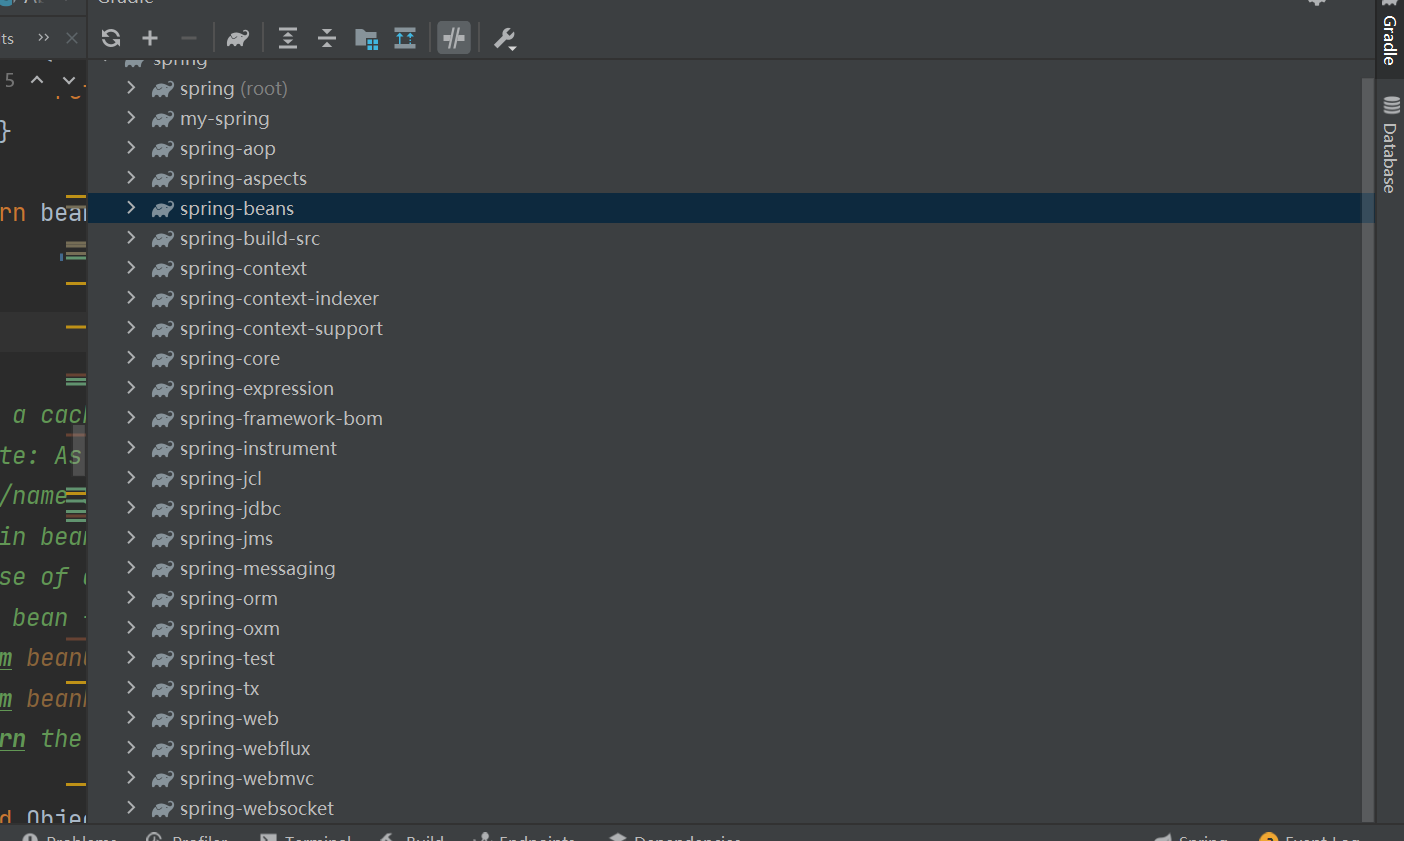Click the spring-core elephant icon
This screenshot has height=841, width=1404.
(162, 359)
